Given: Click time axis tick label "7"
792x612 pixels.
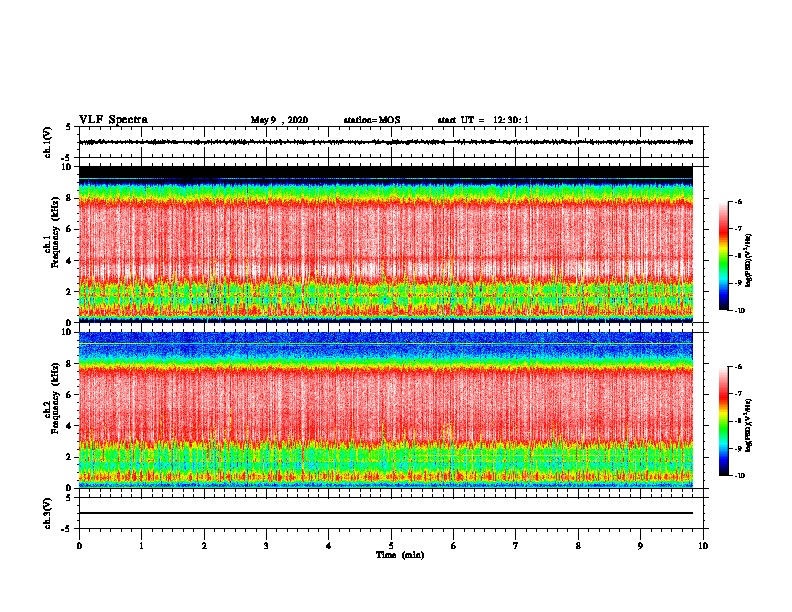Looking at the screenshot, I should [516, 546].
